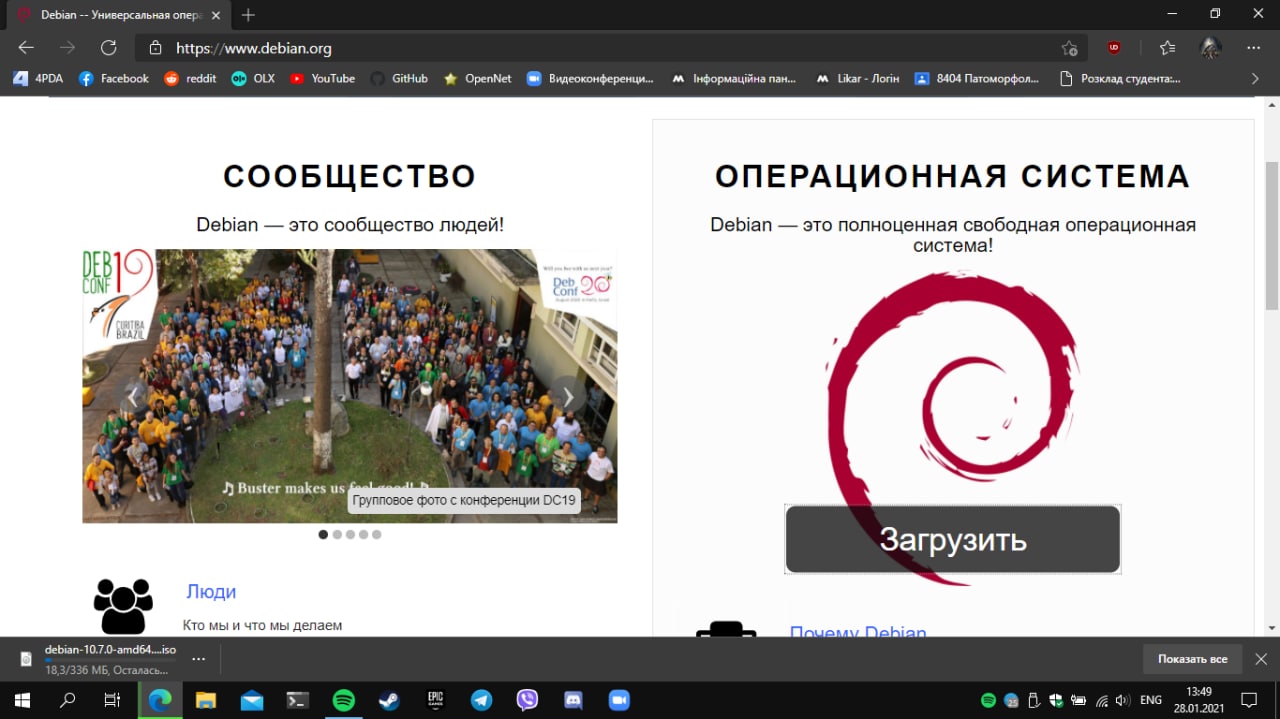Click the browser Back arrow

tap(26, 47)
